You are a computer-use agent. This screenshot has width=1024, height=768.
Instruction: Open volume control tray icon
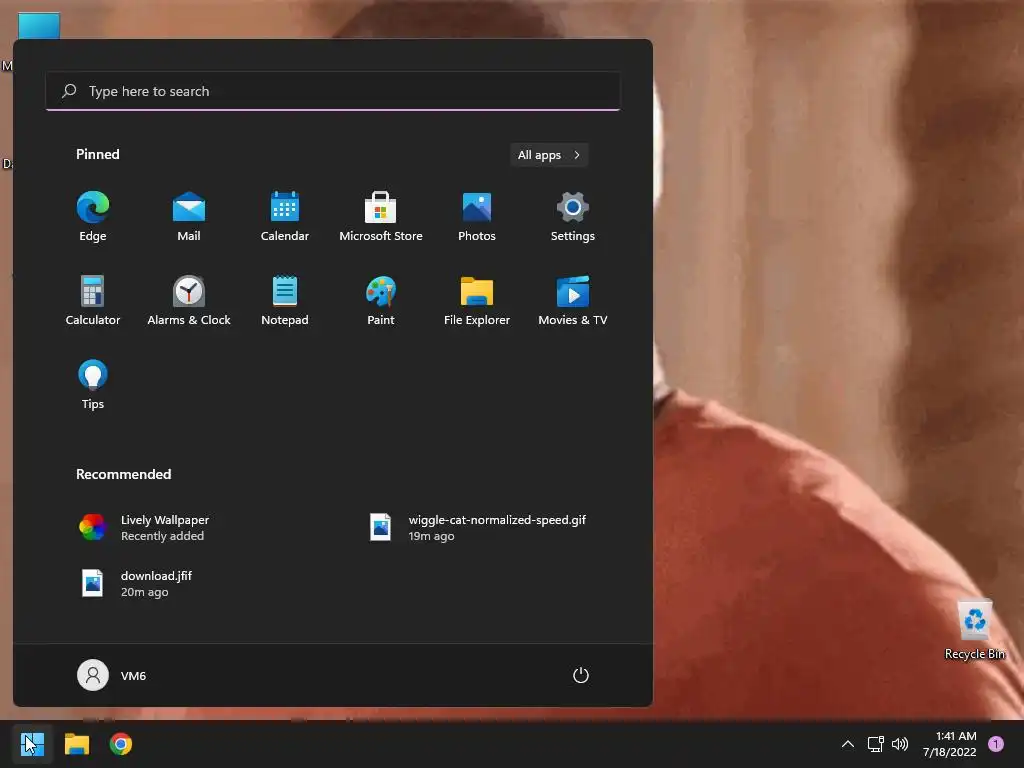pos(900,744)
